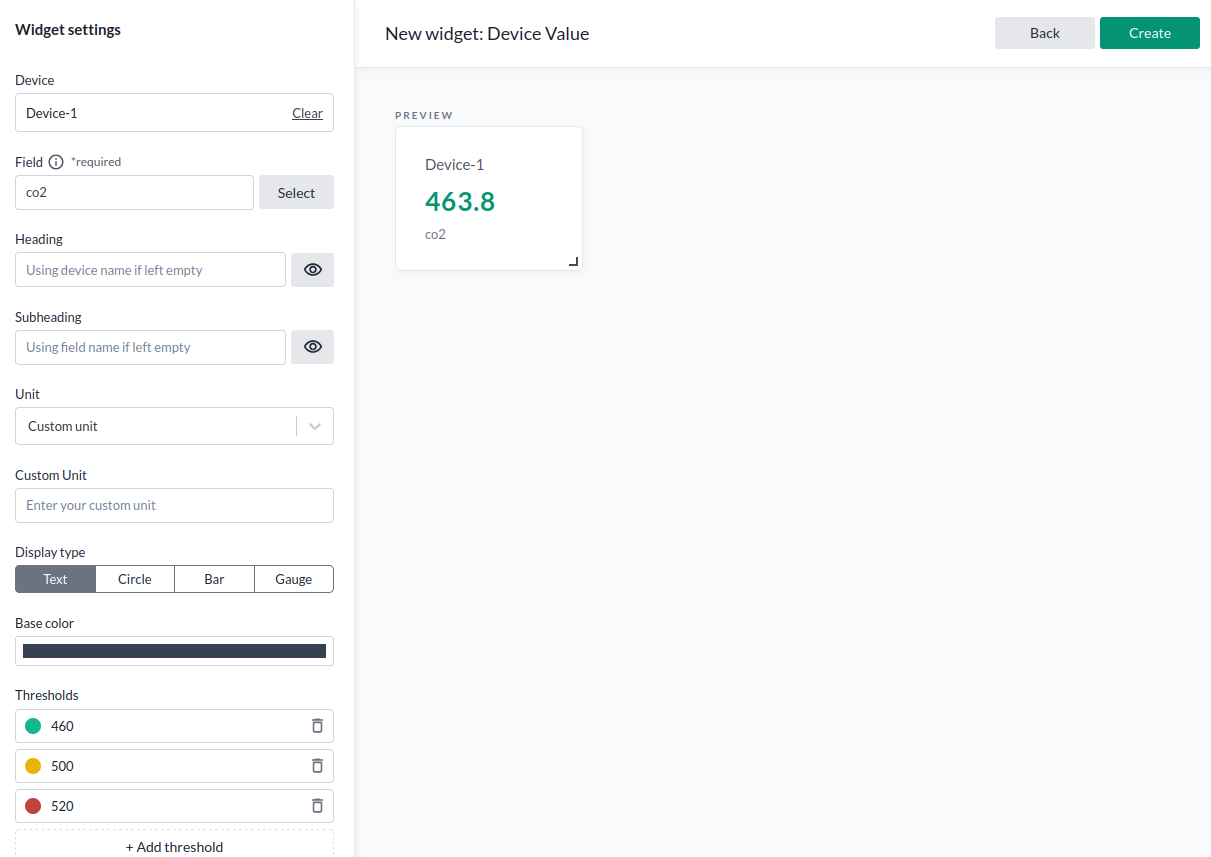Clear the selected Device-1

pos(307,112)
